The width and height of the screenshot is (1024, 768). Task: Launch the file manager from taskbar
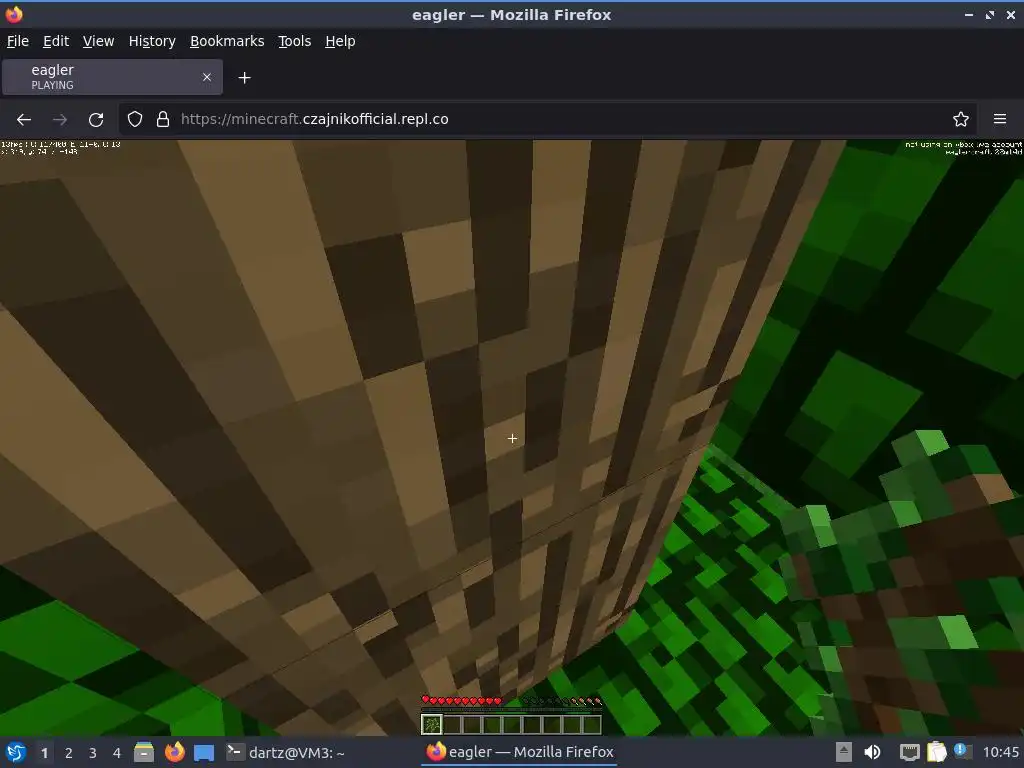144,752
